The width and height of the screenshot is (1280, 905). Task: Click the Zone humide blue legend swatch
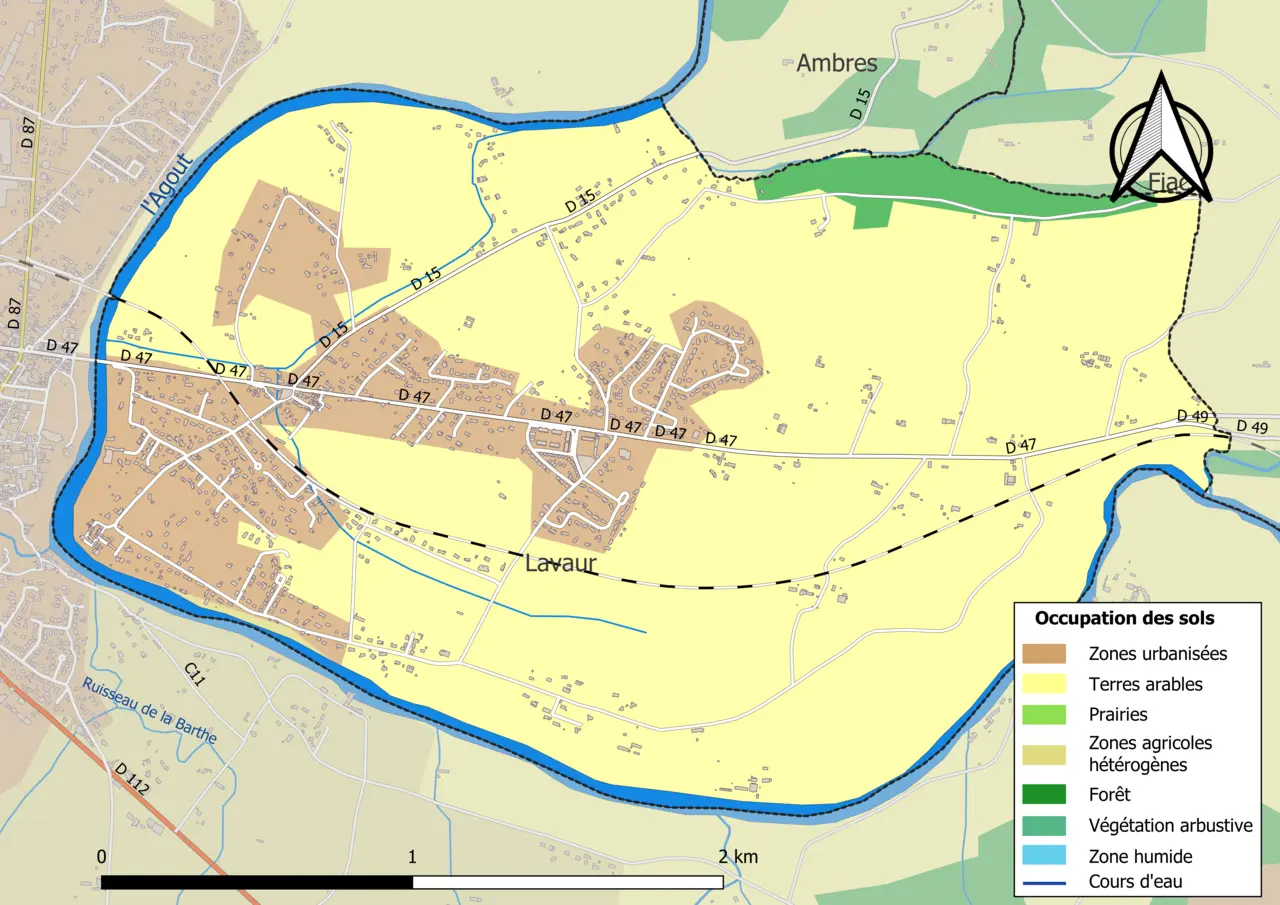point(1045,856)
